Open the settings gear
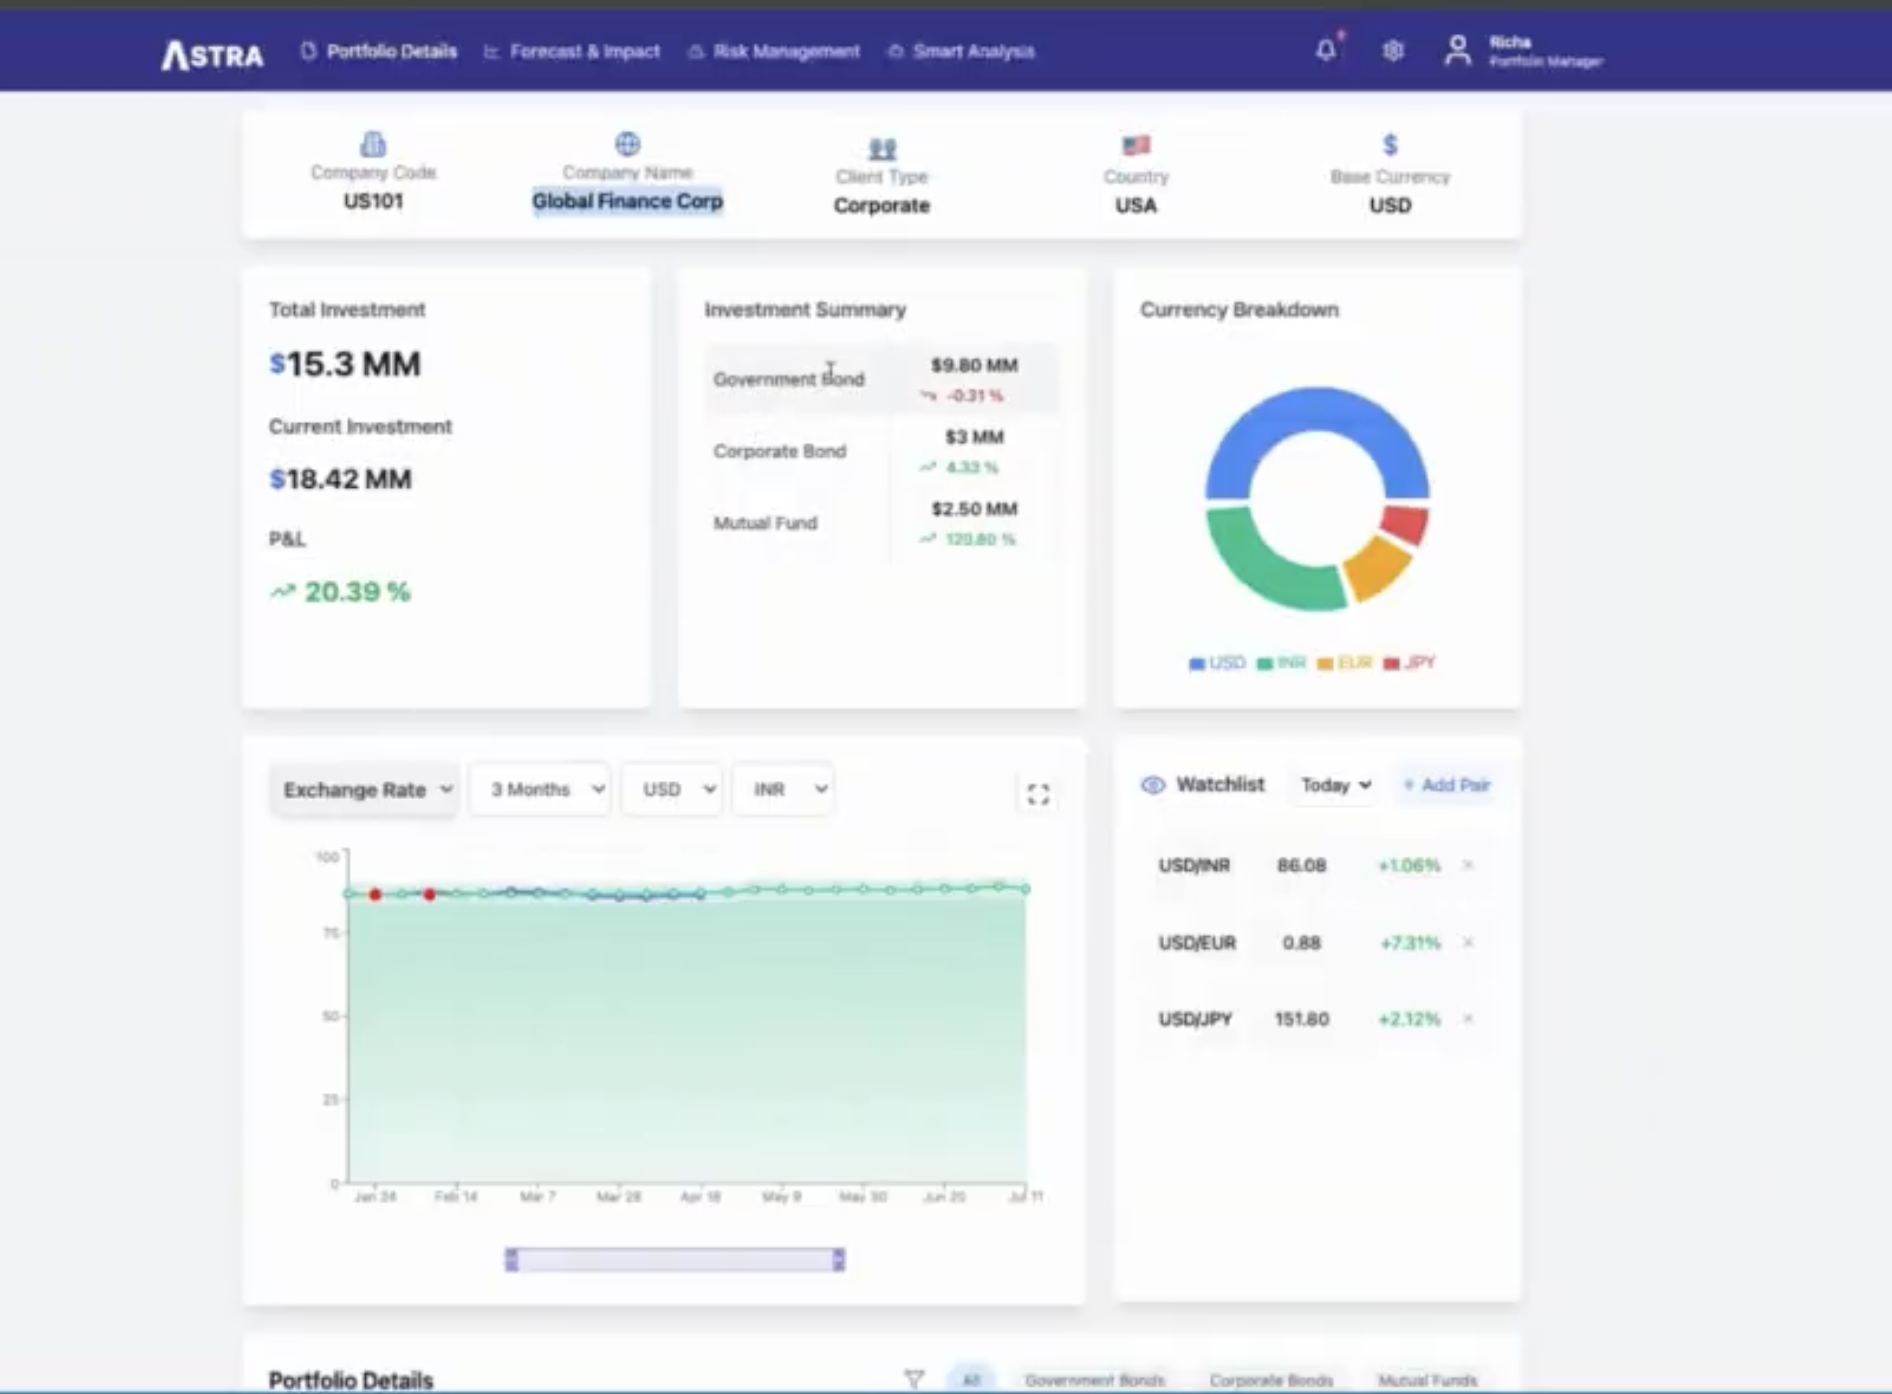This screenshot has width=1892, height=1394. (x=1392, y=51)
